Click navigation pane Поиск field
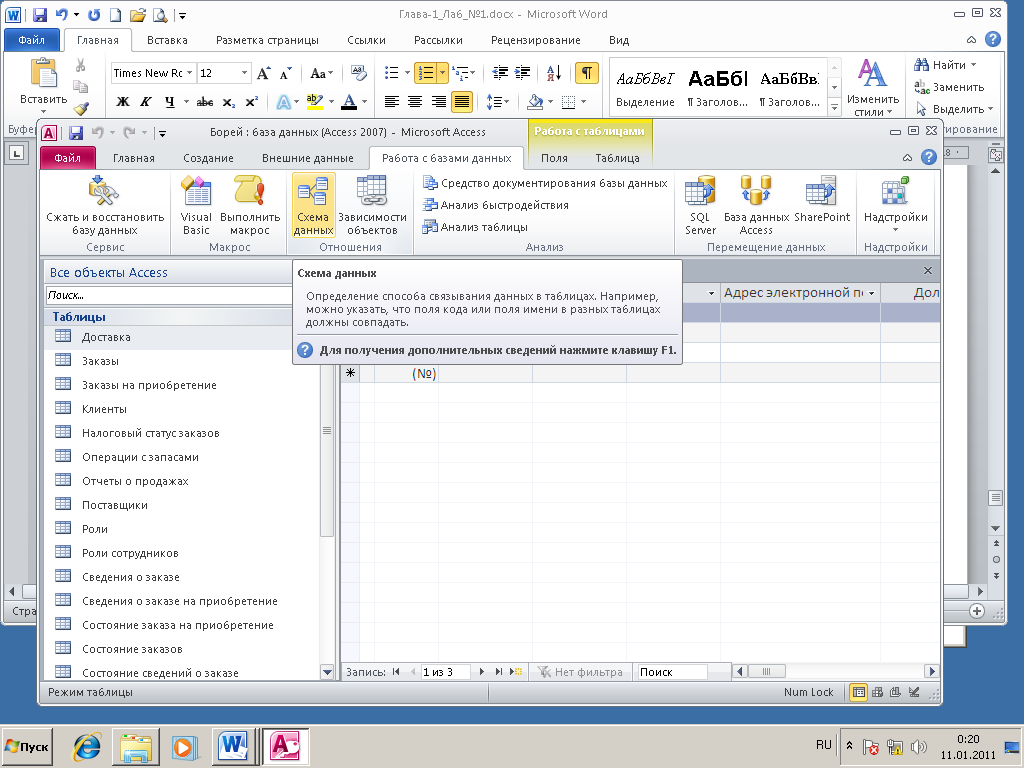Screen dimensions: 1024x768 (168, 295)
